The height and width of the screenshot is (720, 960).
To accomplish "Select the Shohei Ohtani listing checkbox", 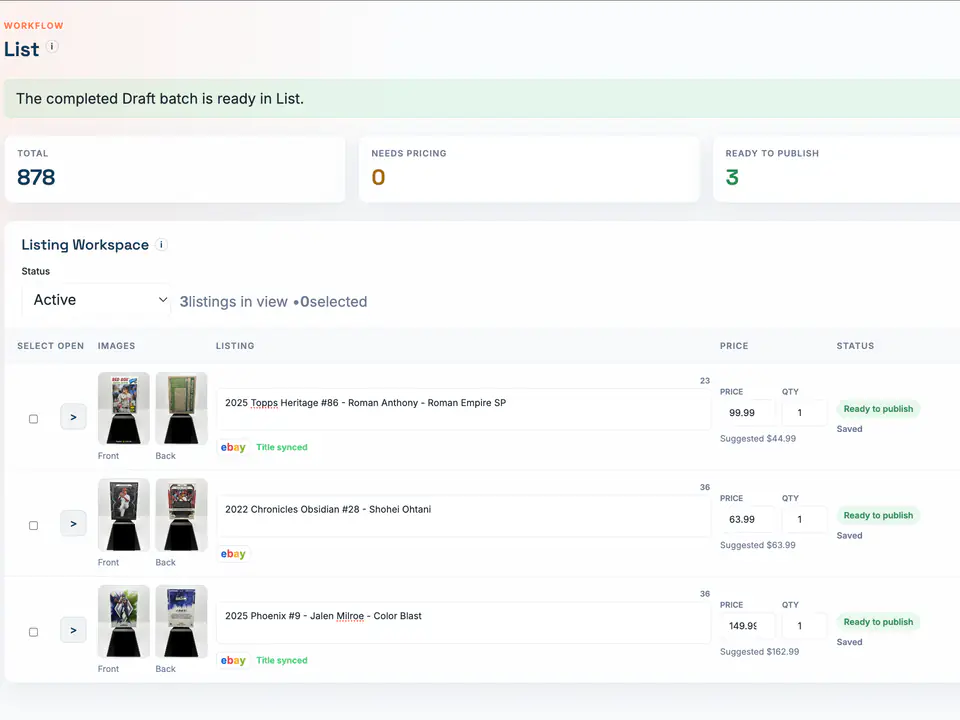I will pos(34,525).
